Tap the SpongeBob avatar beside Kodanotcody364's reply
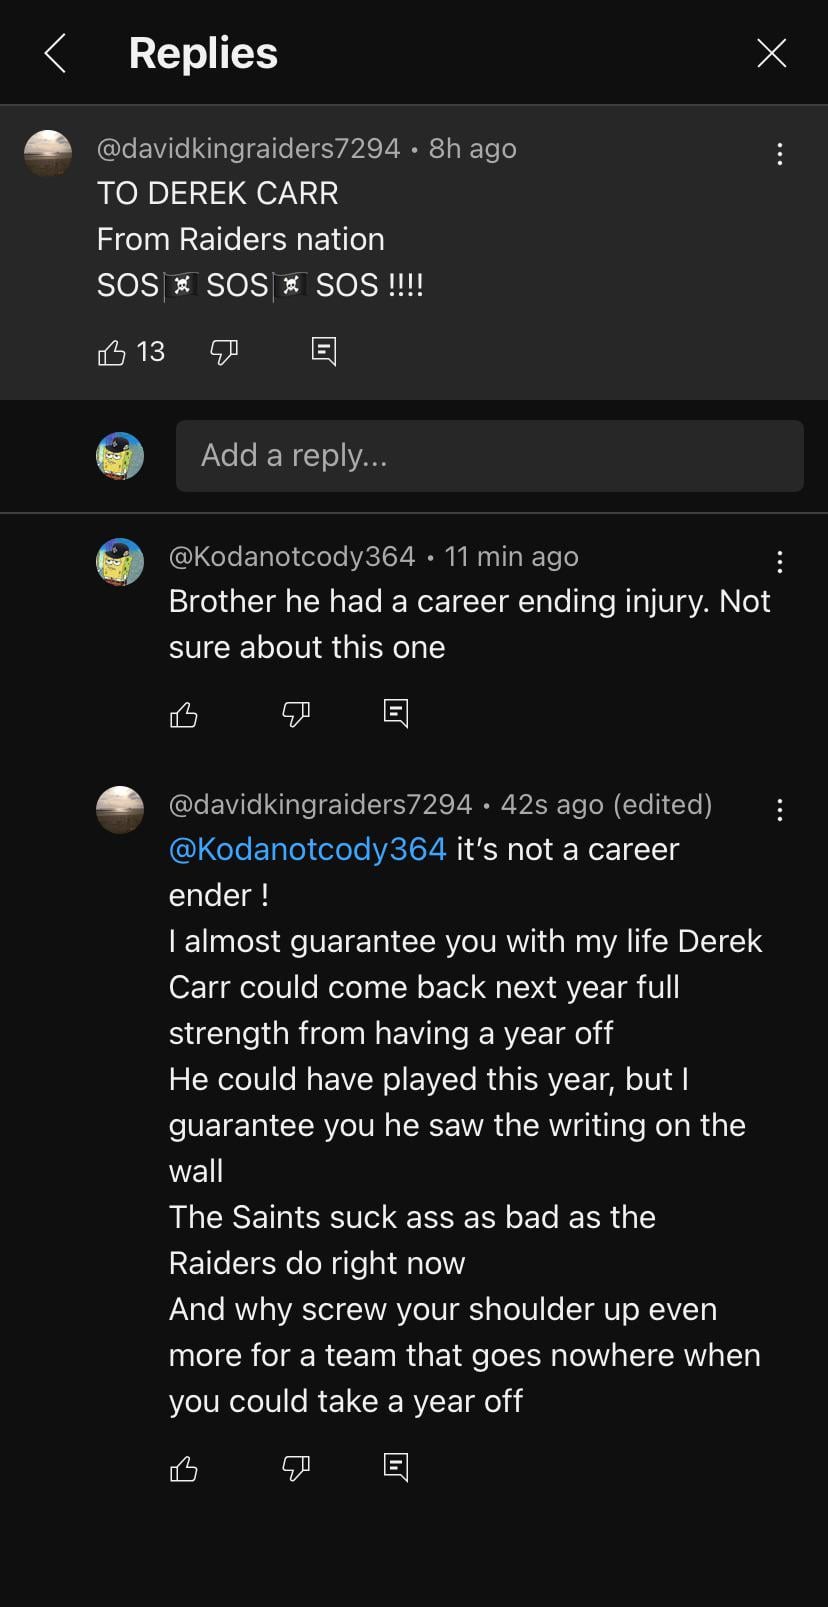The width and height of the screenshot is (828, 1607). (120, 562)
